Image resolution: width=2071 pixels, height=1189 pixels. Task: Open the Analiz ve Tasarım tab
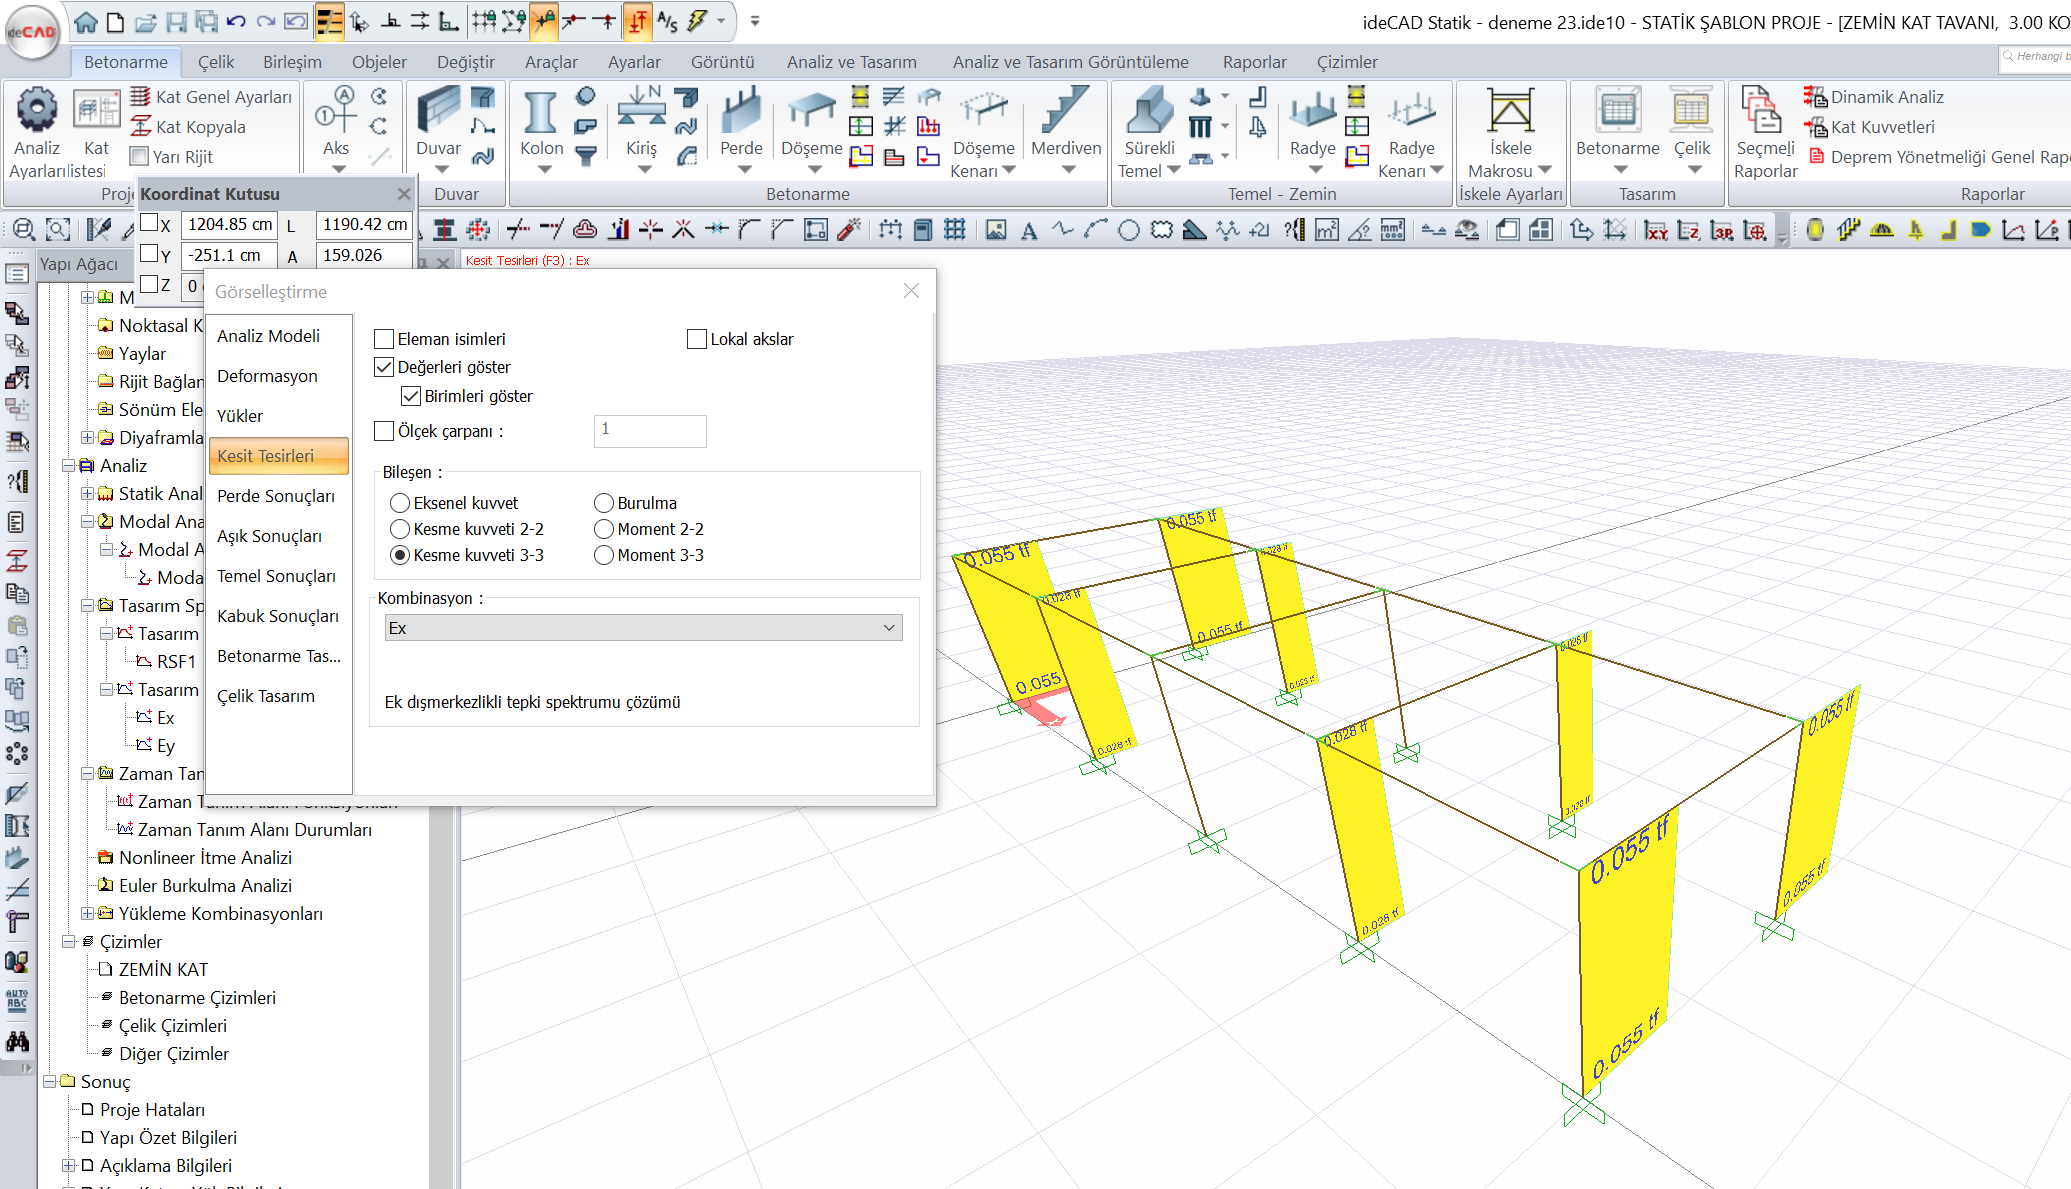coord(851,62)
